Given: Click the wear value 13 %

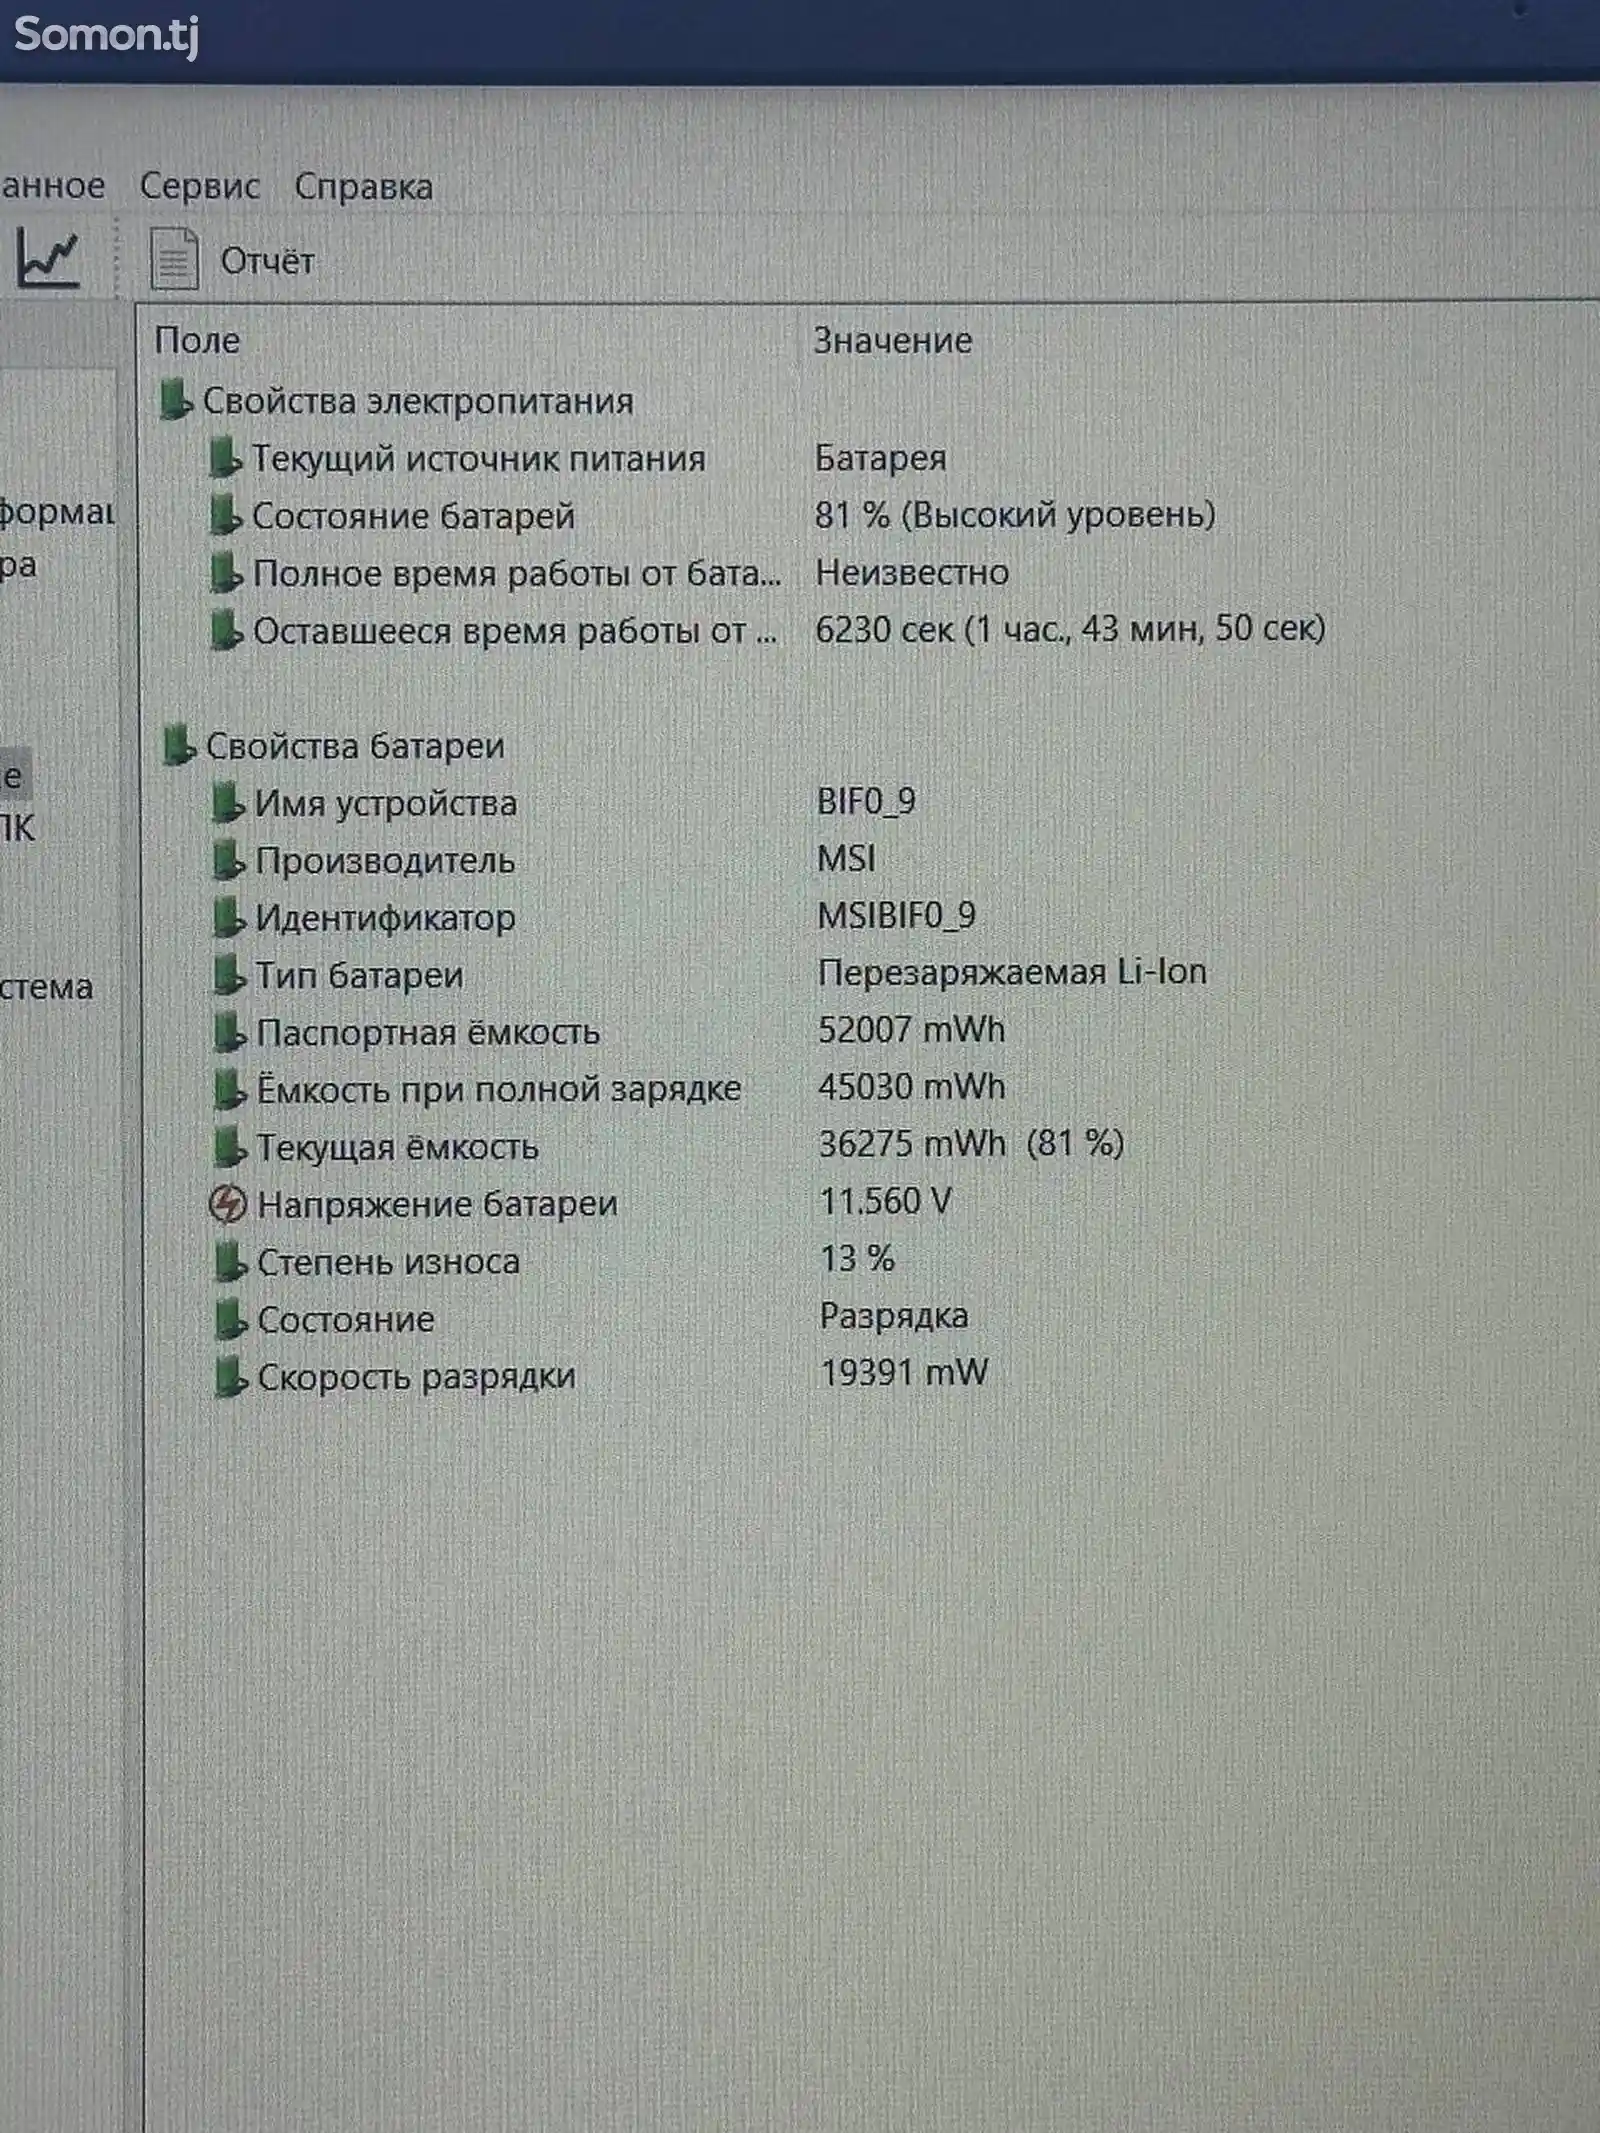Looking at the screenshot, I should 857,1259.
